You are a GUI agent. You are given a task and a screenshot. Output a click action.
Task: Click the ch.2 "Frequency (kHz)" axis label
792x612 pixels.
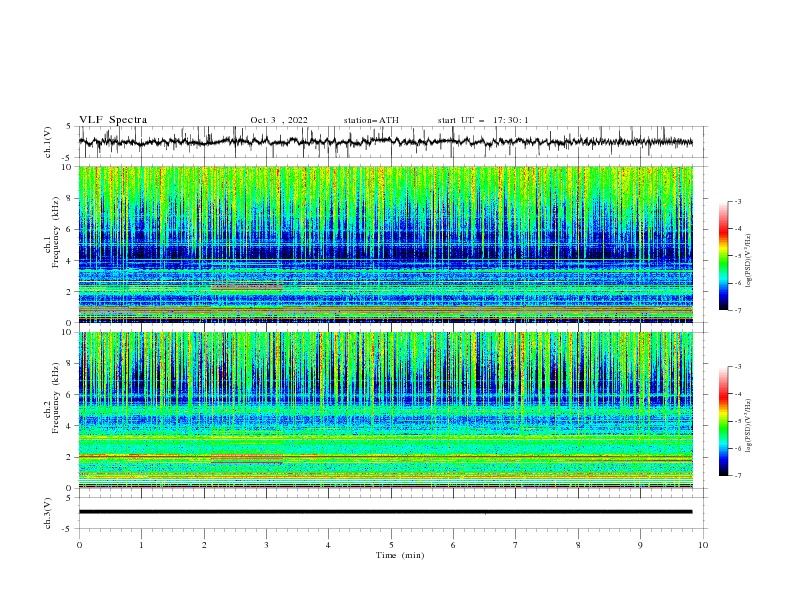tap(55, 398)
